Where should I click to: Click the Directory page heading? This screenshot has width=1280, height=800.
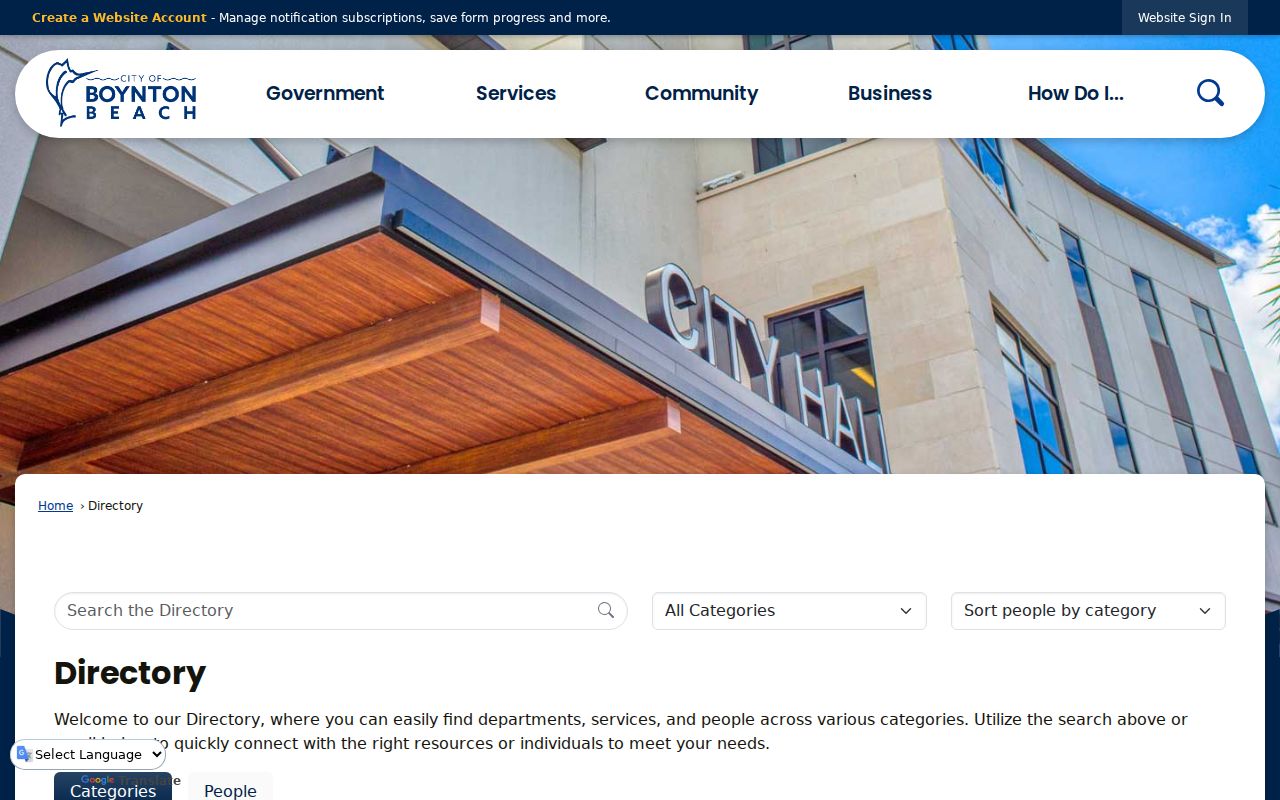[x=130, y=673]
